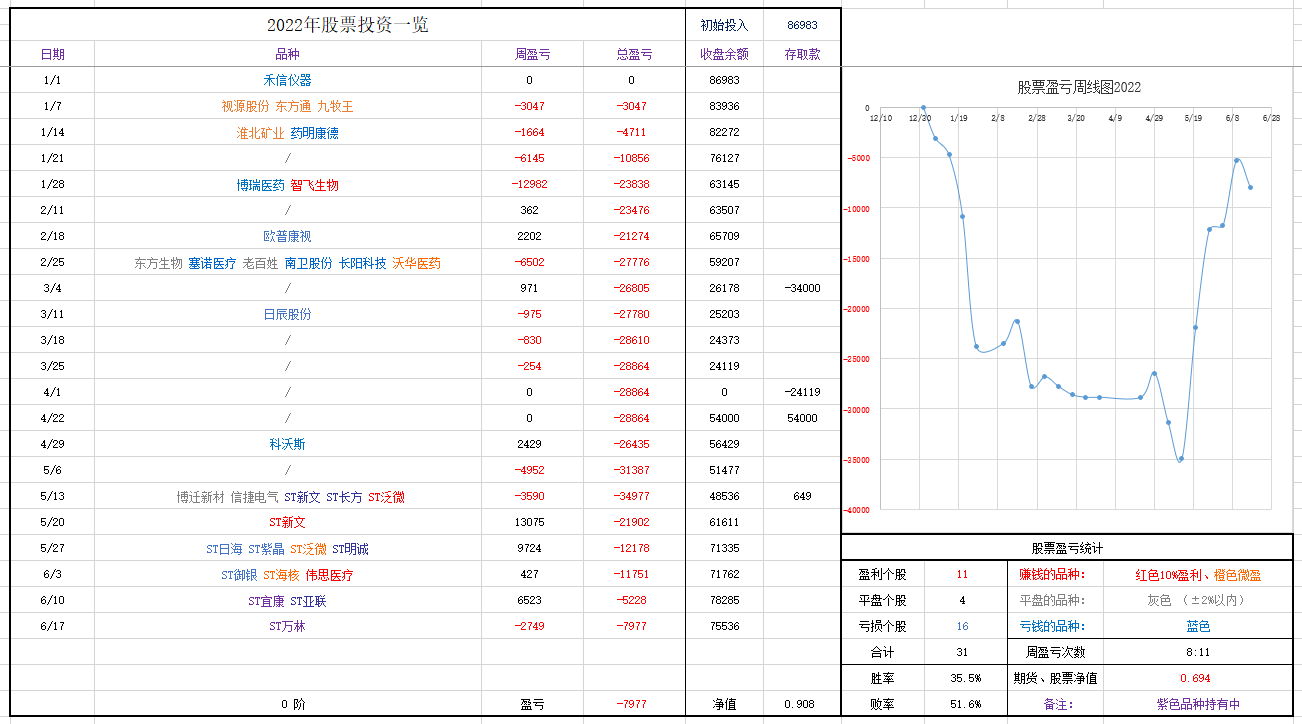This screenshot has width=1302, height=724.
Task: Click the 紫色品种持有中 note cell
Action: coord(1198,704)
